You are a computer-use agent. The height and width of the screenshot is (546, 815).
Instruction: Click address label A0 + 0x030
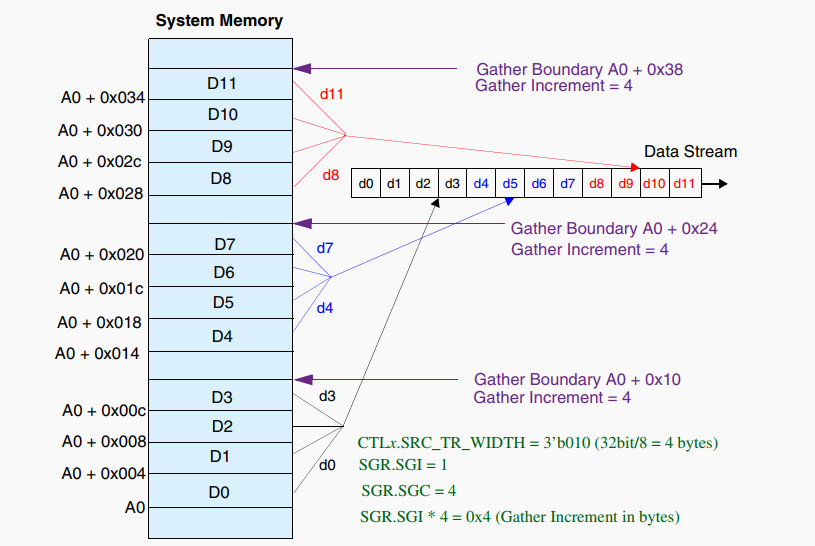click(x=100, y=131)
